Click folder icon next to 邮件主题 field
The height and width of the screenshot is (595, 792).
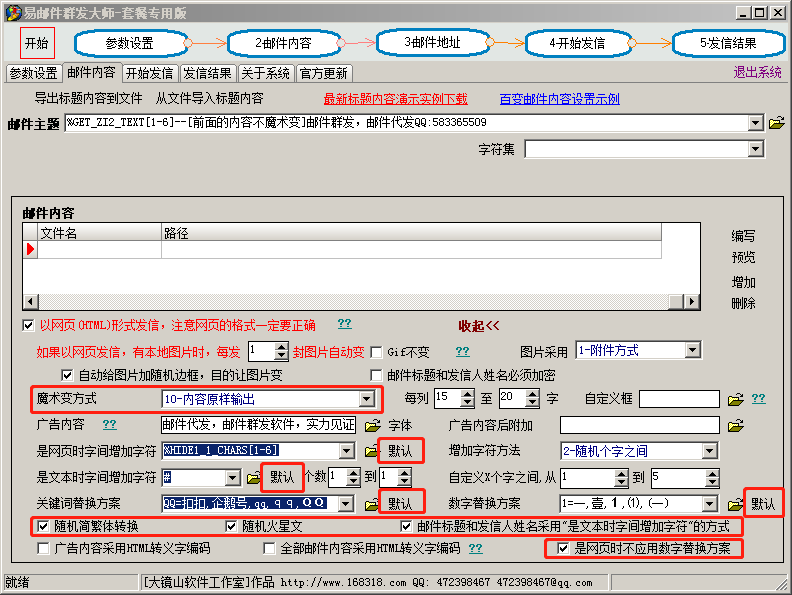[x=776, y=123]
